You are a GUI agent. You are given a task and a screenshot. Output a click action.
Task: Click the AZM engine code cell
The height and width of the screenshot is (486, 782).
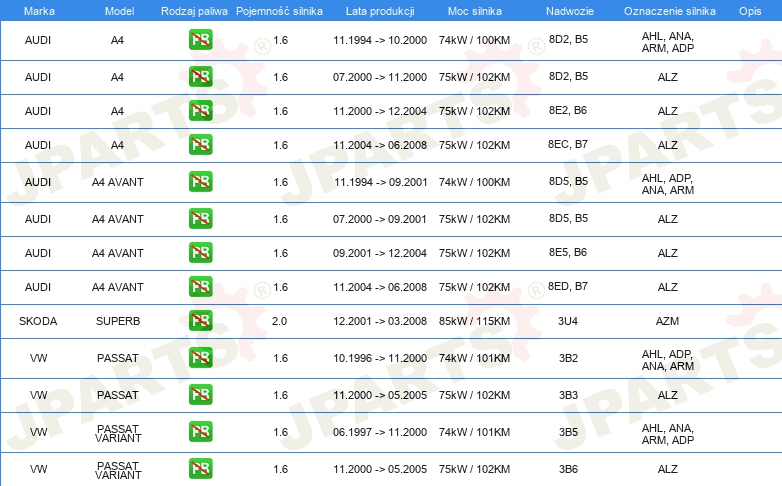click(667, 321)
